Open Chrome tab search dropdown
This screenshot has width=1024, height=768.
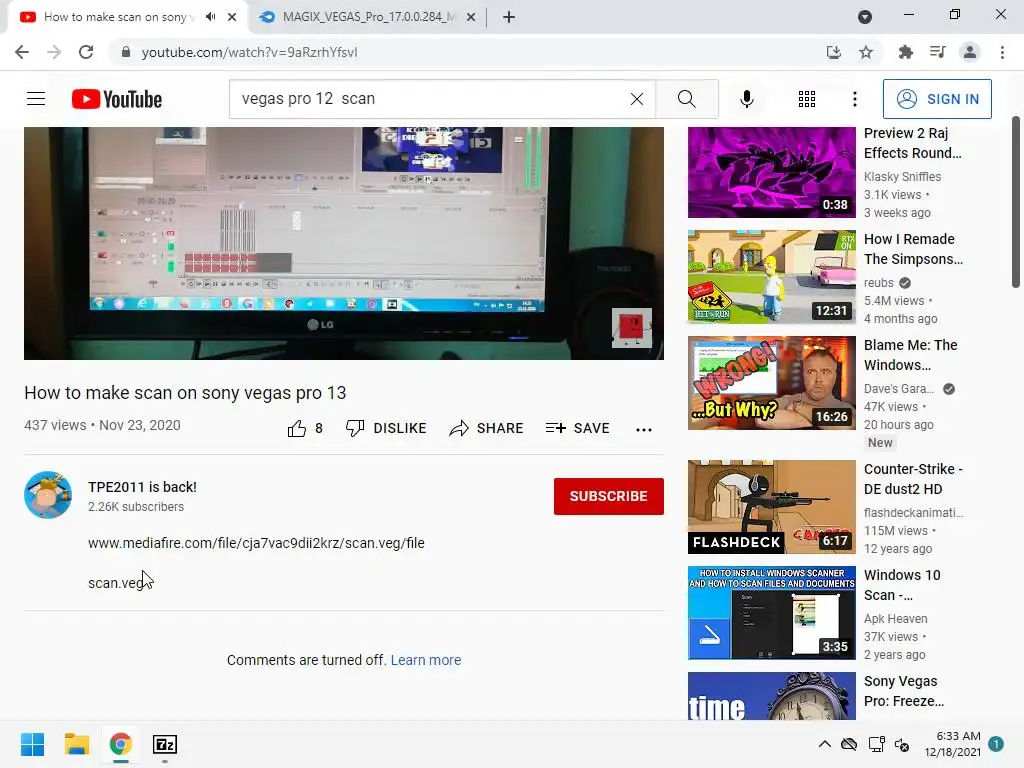[x=865, y=17]
